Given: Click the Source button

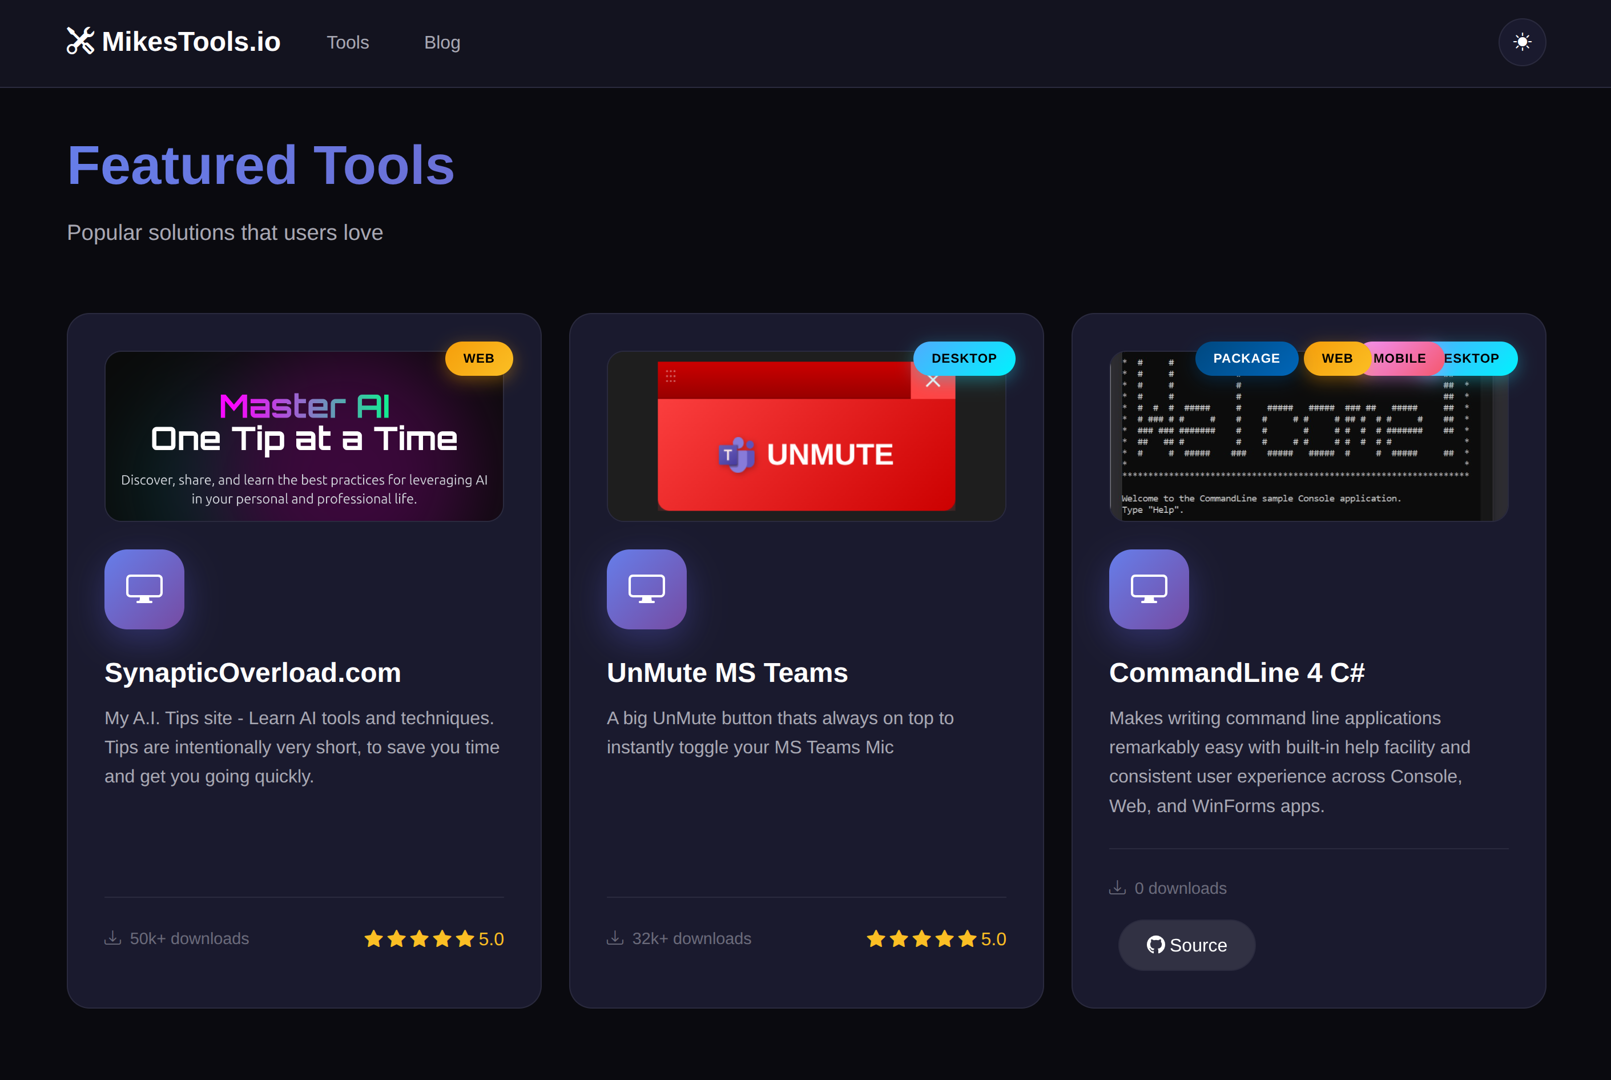Looking at the screenshot, I should pyautogui.click(x=1186, y=944).
